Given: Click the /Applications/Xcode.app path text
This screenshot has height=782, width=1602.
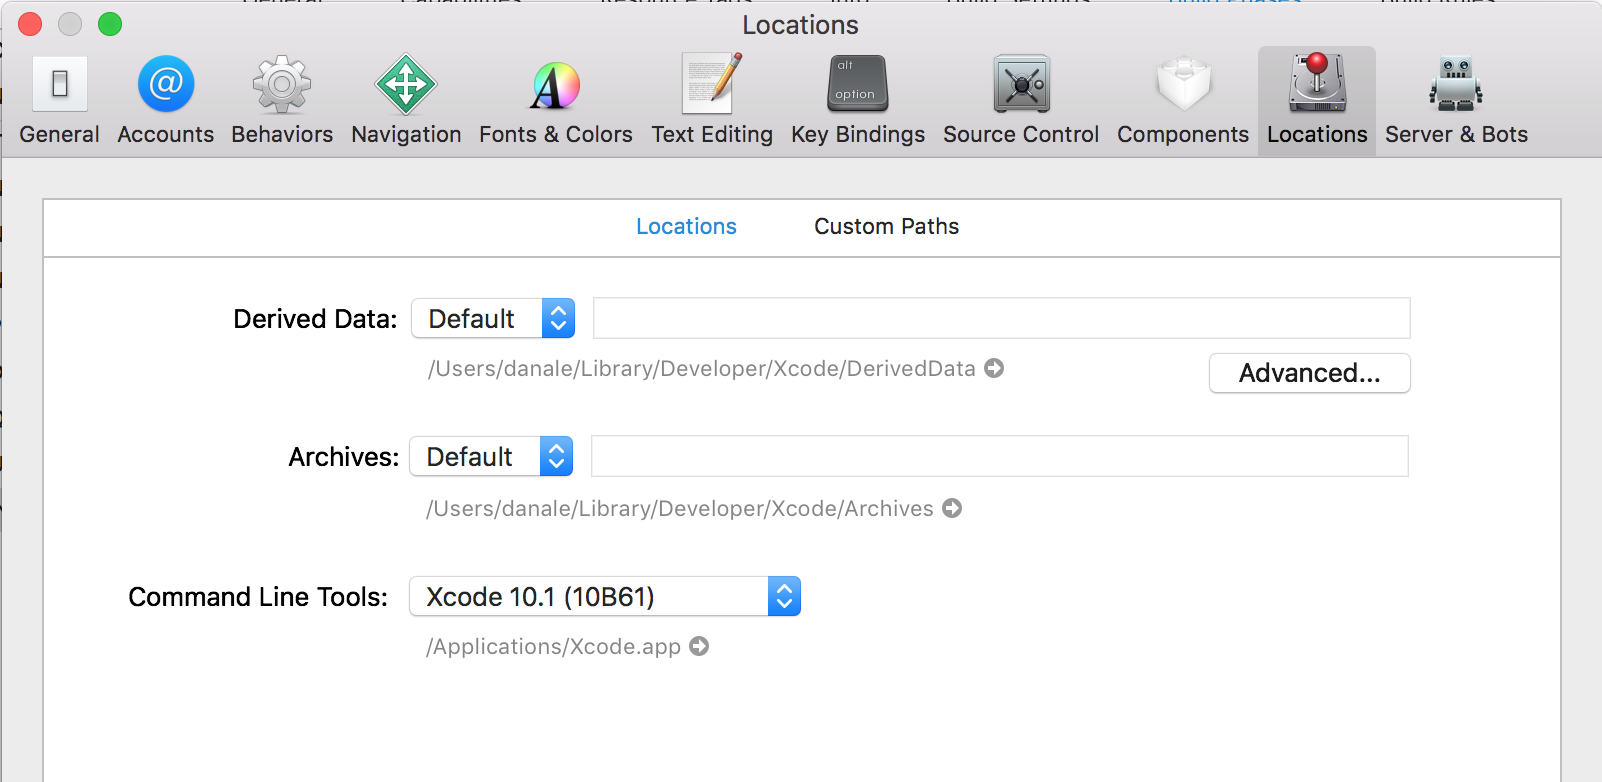Looking at the screenshot, I should click(553, 647).
